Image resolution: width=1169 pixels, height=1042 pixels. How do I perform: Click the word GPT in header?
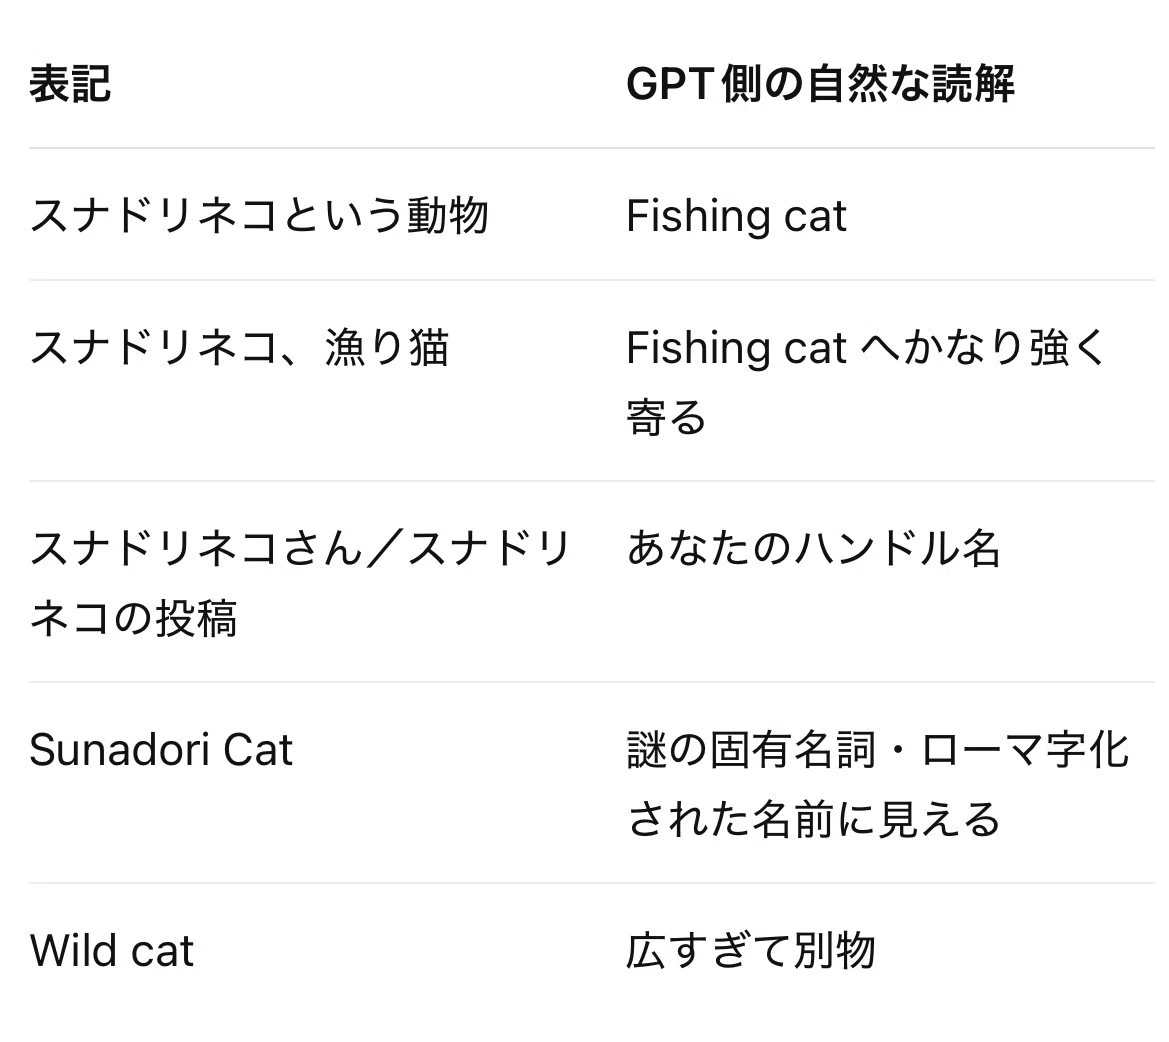[x=671, y=83]
